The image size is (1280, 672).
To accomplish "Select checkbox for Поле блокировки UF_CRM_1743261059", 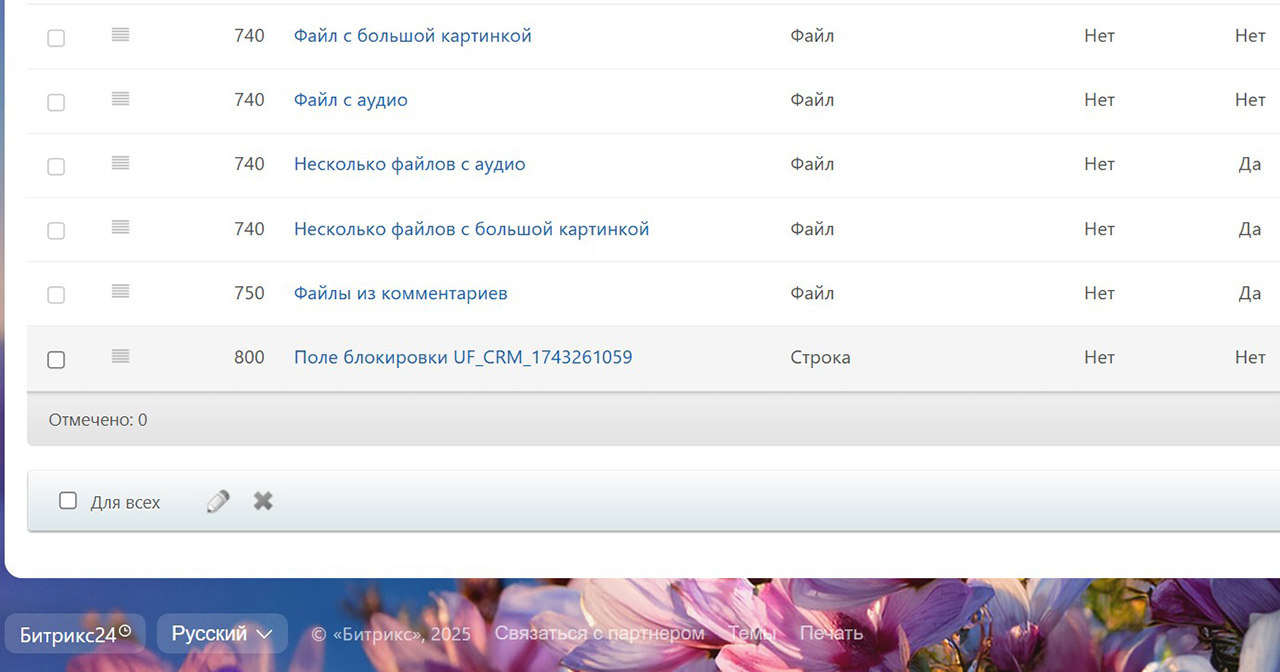I will tap(56, 360).
